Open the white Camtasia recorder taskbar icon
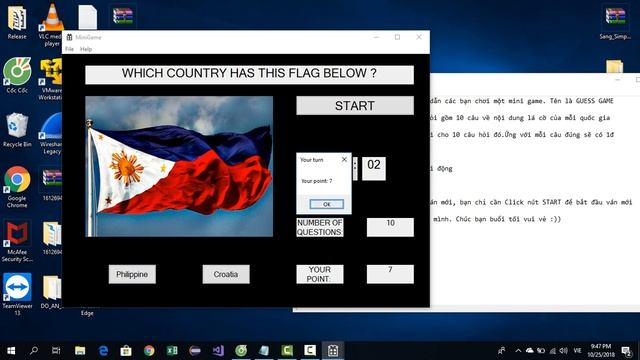 (x=310, y=351)
